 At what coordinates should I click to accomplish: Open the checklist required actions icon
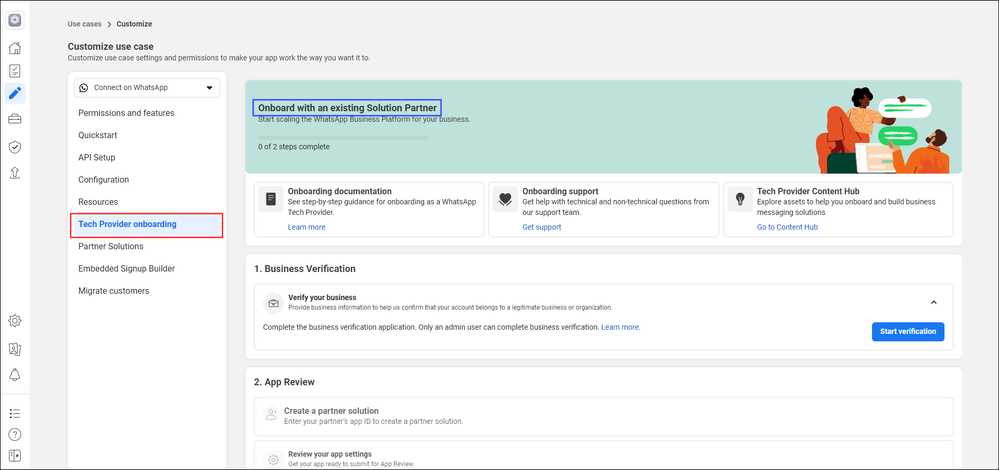(x=15, y=71)
